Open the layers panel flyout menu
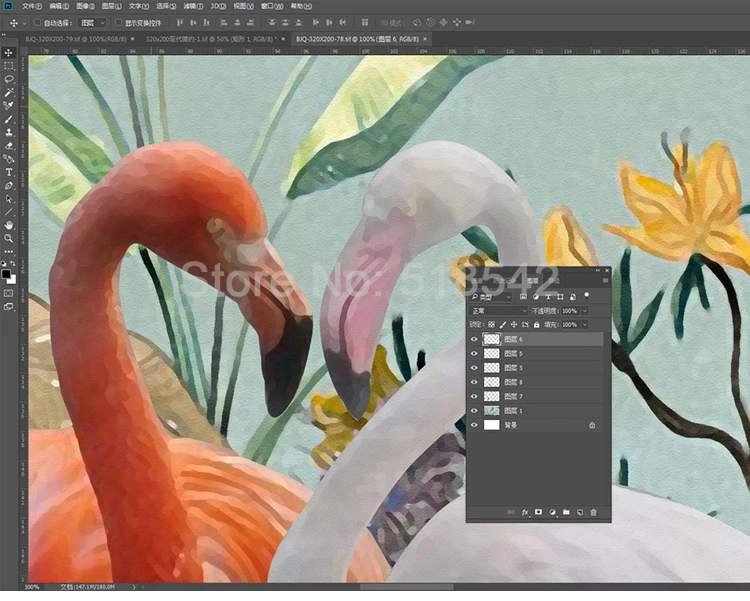The width and height of the screenshot is (750, 601). coord(606,281)
